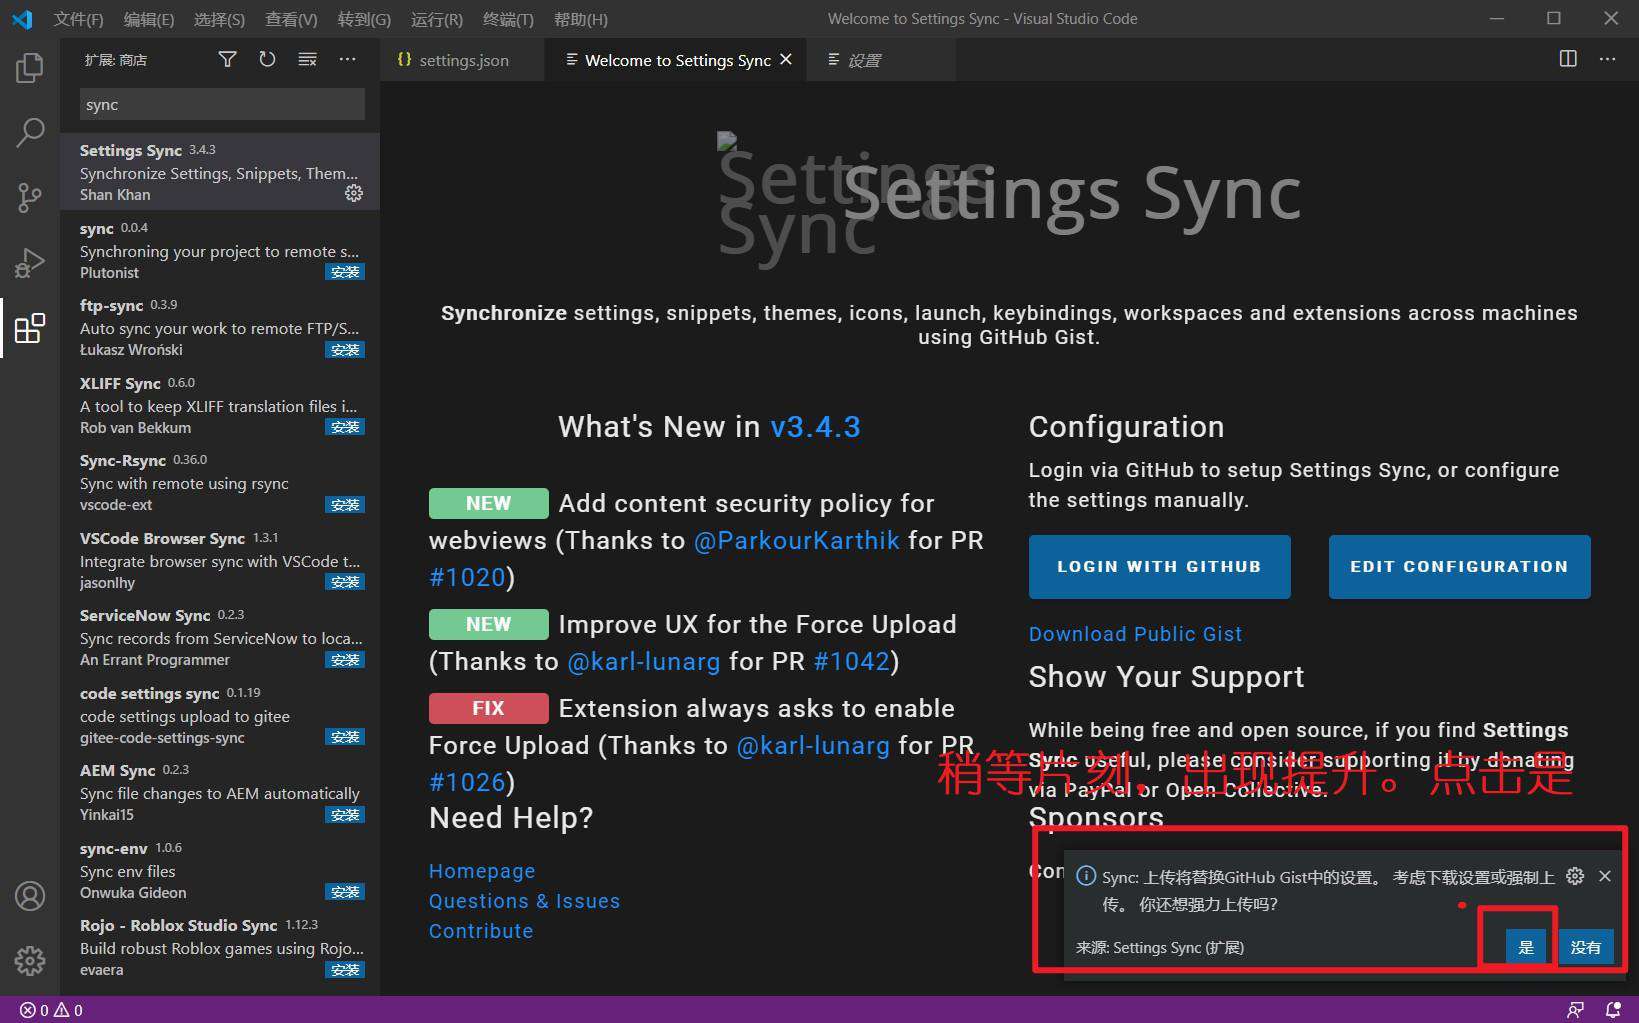Screen dimensions: 1639x1023
Task: Open the v3.4.3 version link
Action: 815,427
